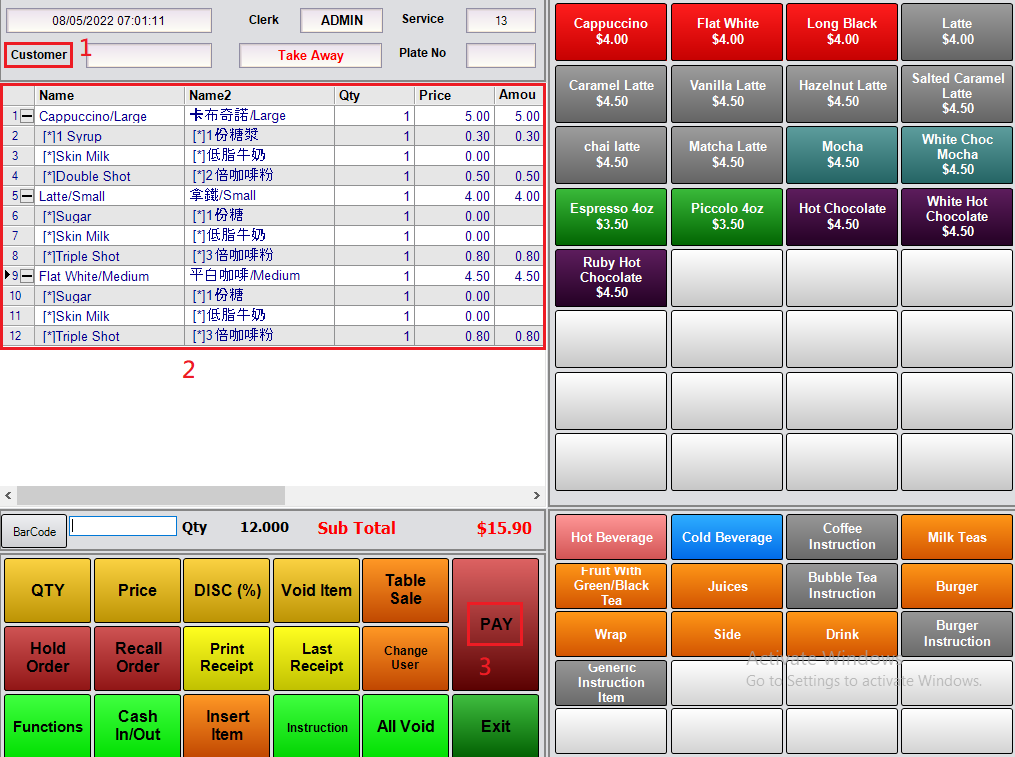Image resolution: width=1015 pixels, height=757 pixels.
Task: Click the green Instruction button
Action: click(316, 726)
